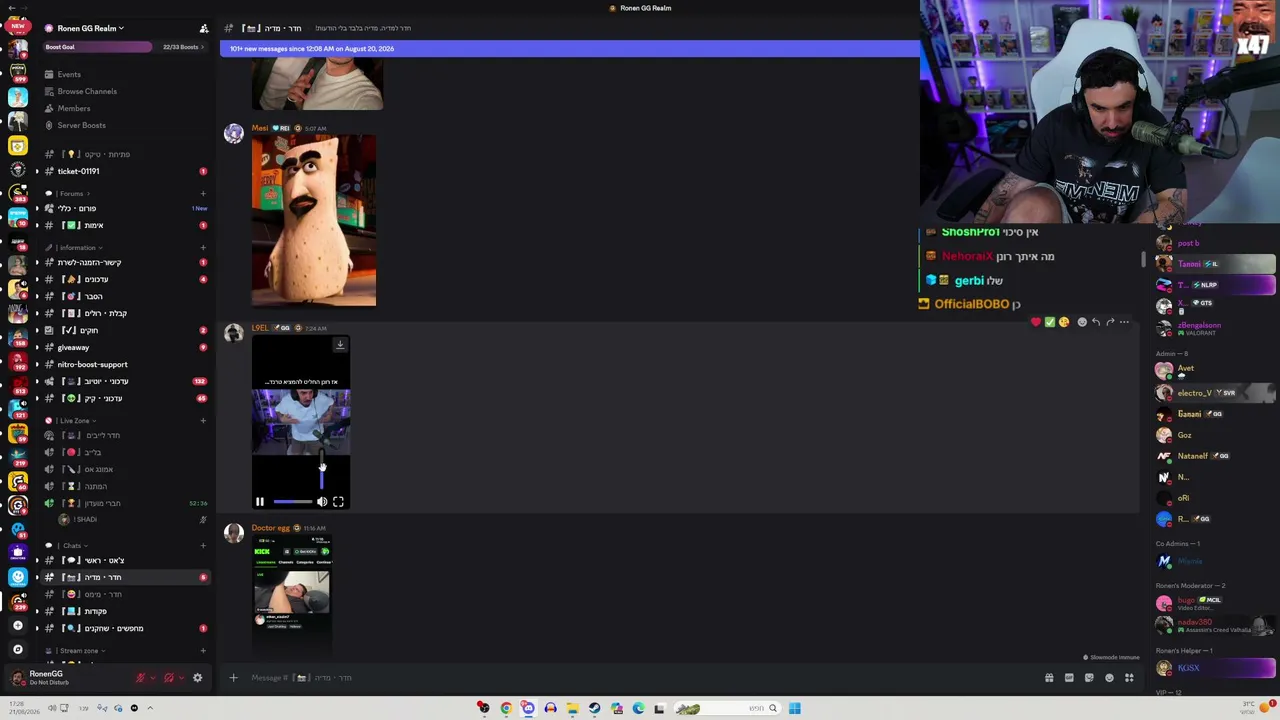Reply to L9EL's message

click(1096, 322)
